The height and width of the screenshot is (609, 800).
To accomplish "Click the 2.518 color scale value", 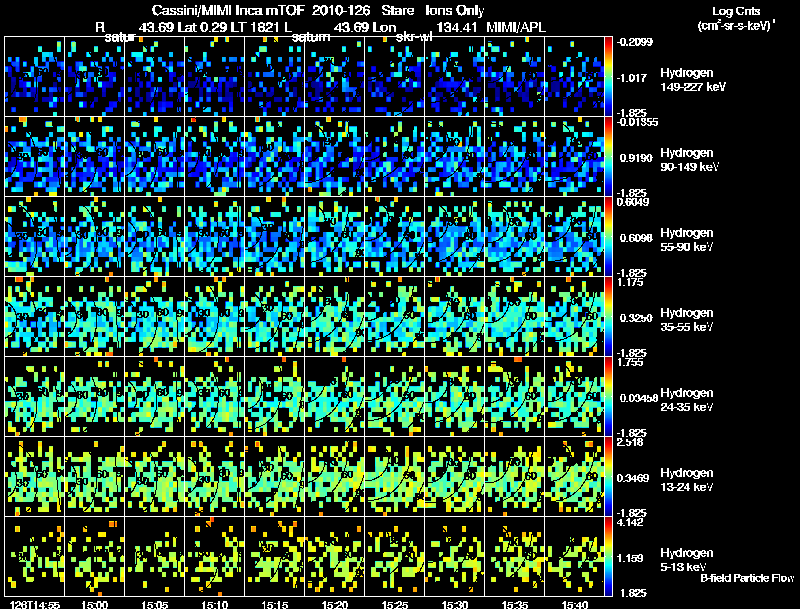I will click(630, 442).
